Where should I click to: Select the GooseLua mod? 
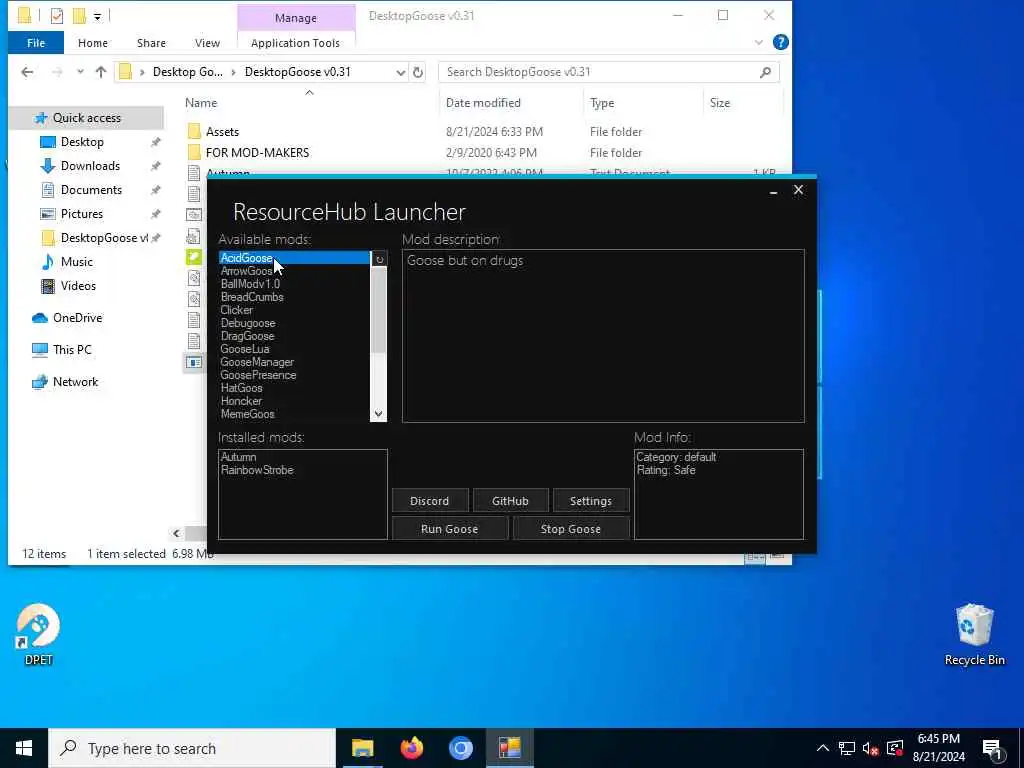tap(245, 349)
